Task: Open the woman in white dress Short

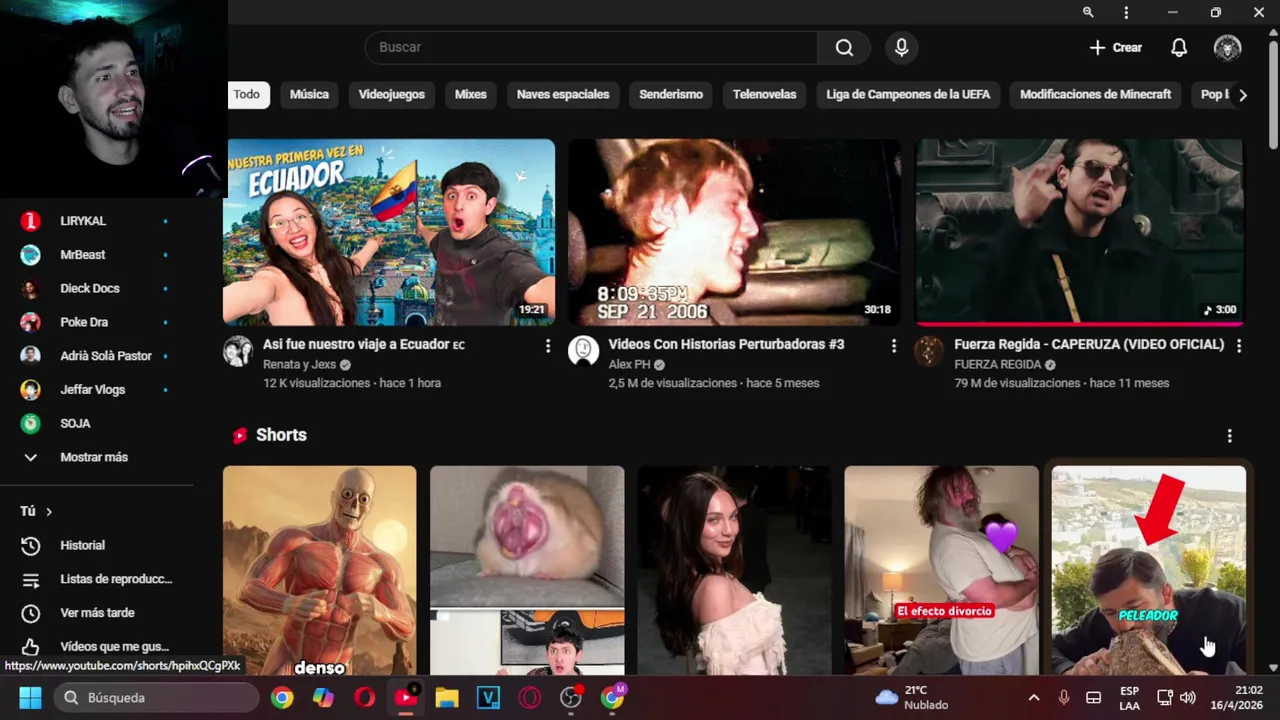Action: pyautogui.click(x=734, y=570)
